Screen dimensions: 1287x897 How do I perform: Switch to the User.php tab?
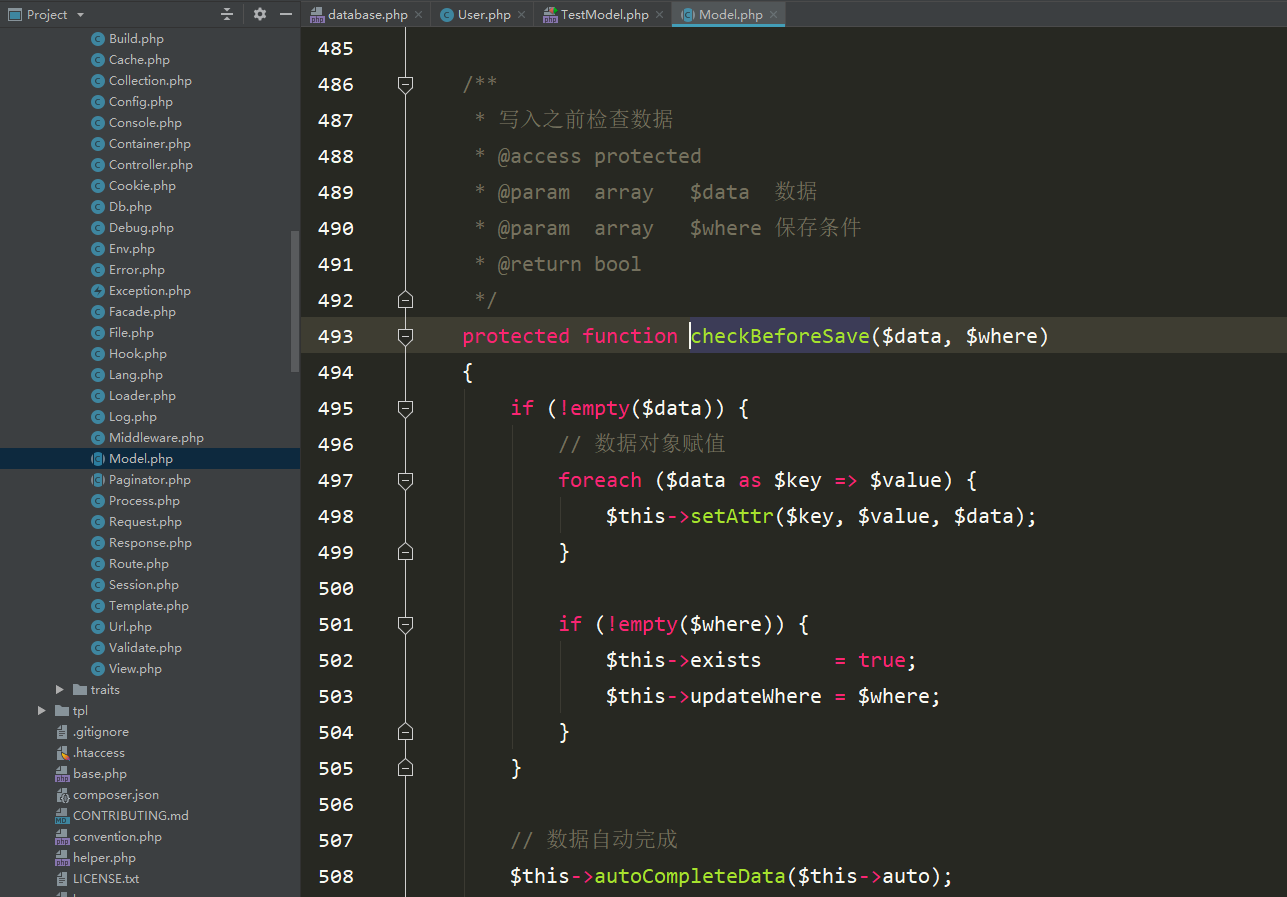[484, 14]
